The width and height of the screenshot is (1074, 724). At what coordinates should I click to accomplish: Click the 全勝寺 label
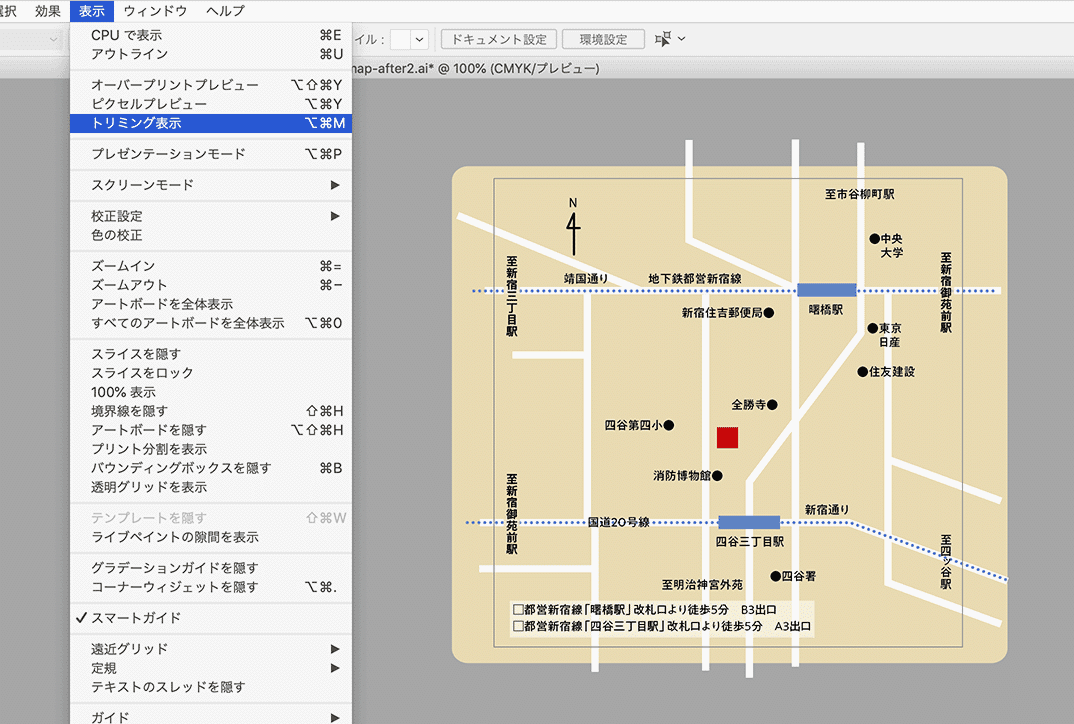point(749,405)
